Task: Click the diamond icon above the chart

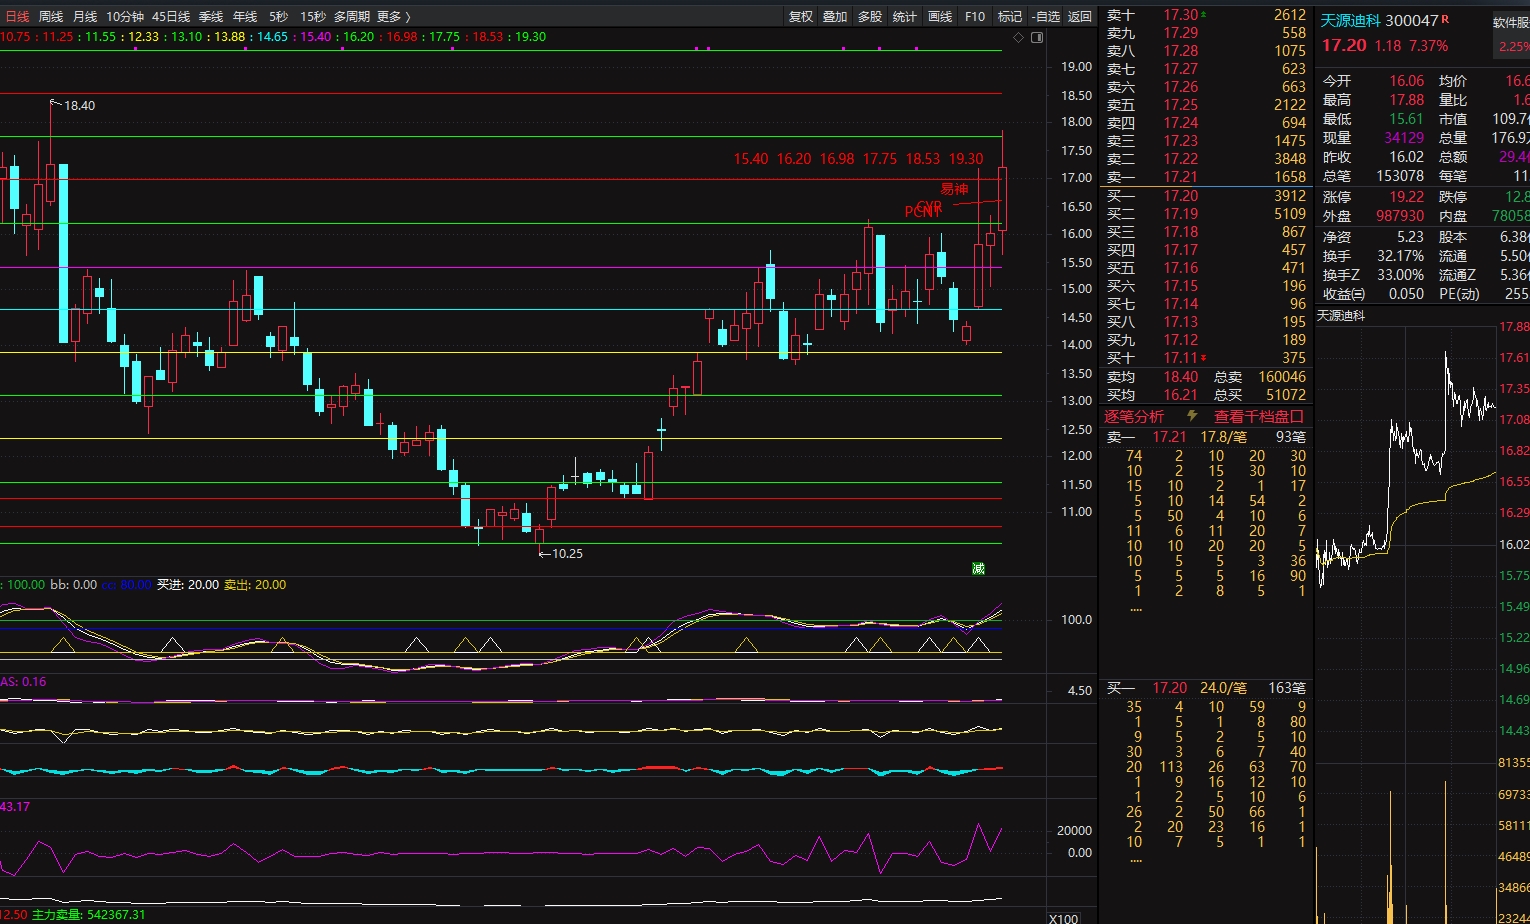Action: click(x=1019, y=37)
